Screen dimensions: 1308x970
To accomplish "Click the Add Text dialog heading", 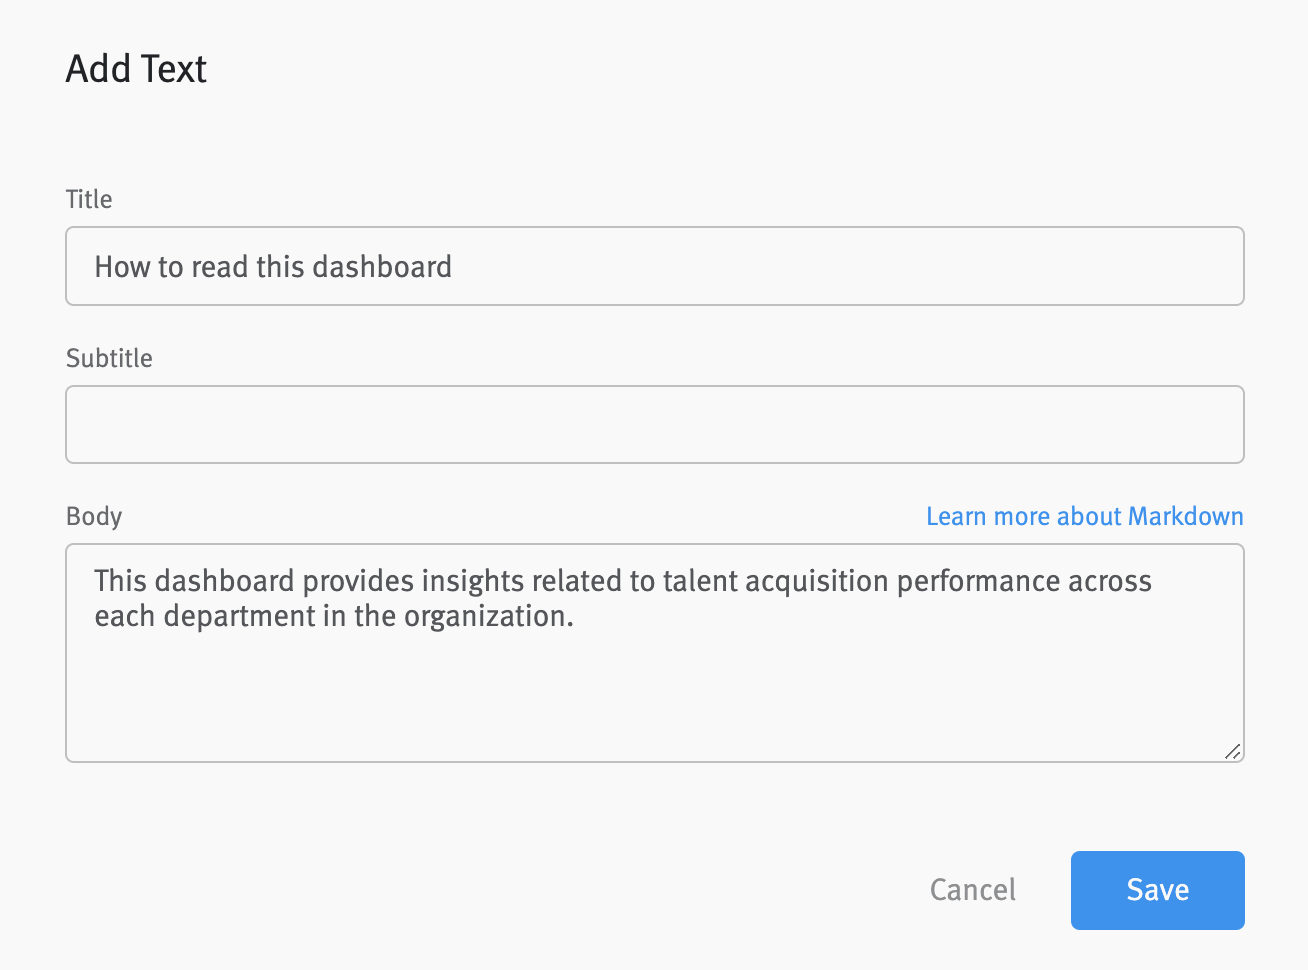I will 136,68.
